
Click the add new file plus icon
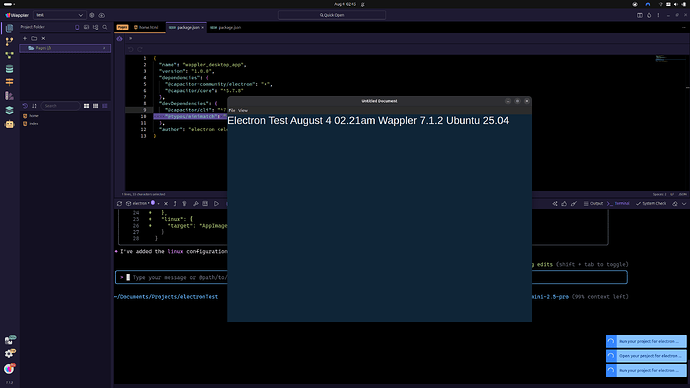pos(25,38)
